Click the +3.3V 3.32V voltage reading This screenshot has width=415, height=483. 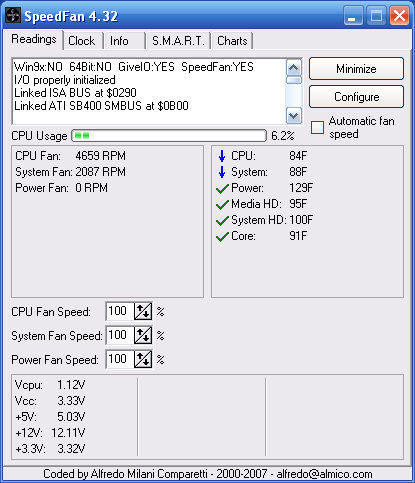click(50, 449)
